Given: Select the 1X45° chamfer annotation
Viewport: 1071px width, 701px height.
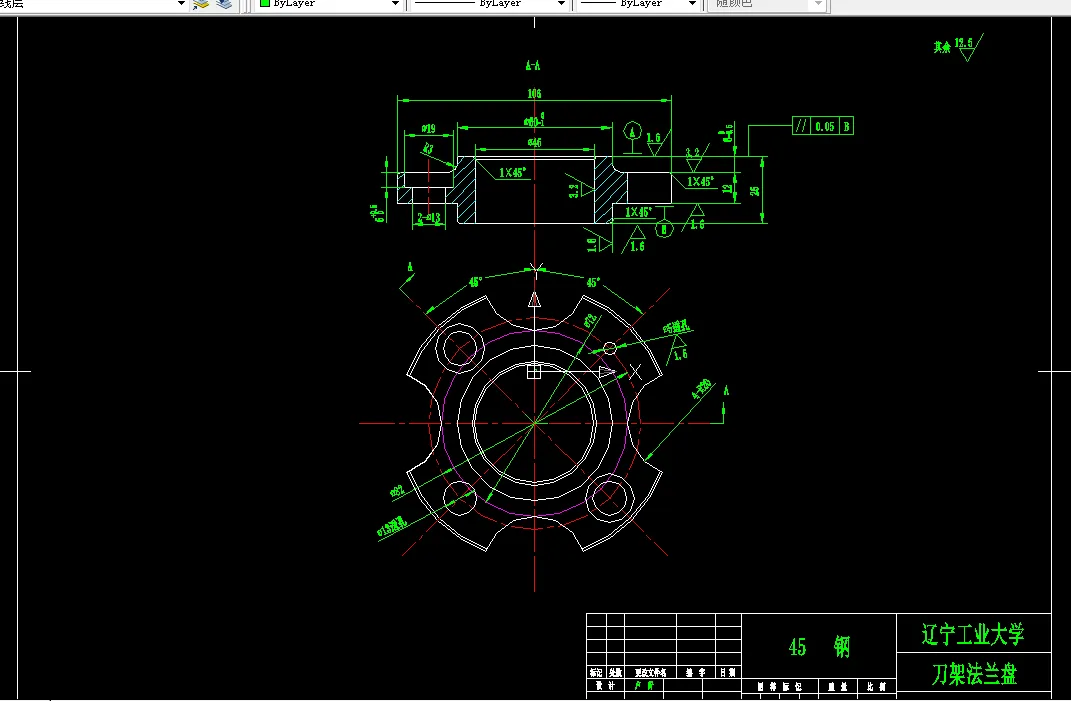Looking at the screenshot, I should click(x=512, y=172).
